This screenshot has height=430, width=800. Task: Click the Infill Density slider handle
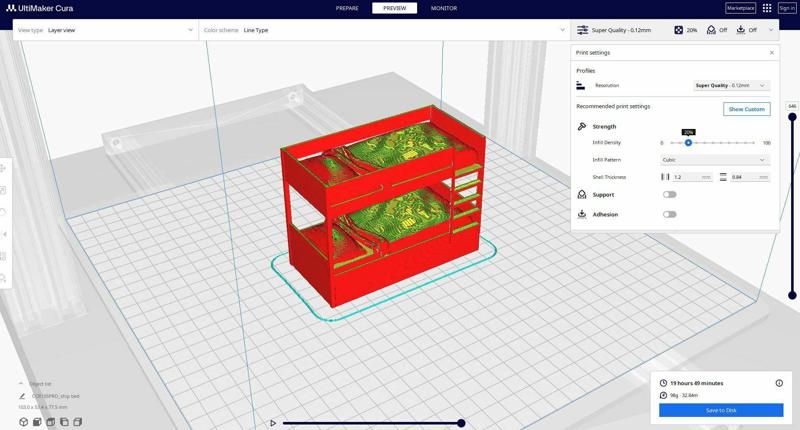(x=688, y=143)
